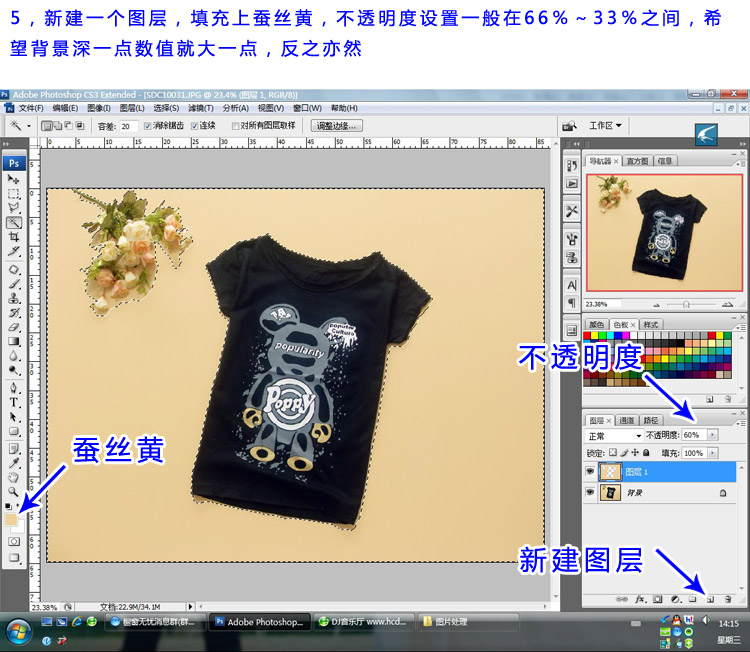
Task: Select the Eraser tool
Action: click(13, 327)
